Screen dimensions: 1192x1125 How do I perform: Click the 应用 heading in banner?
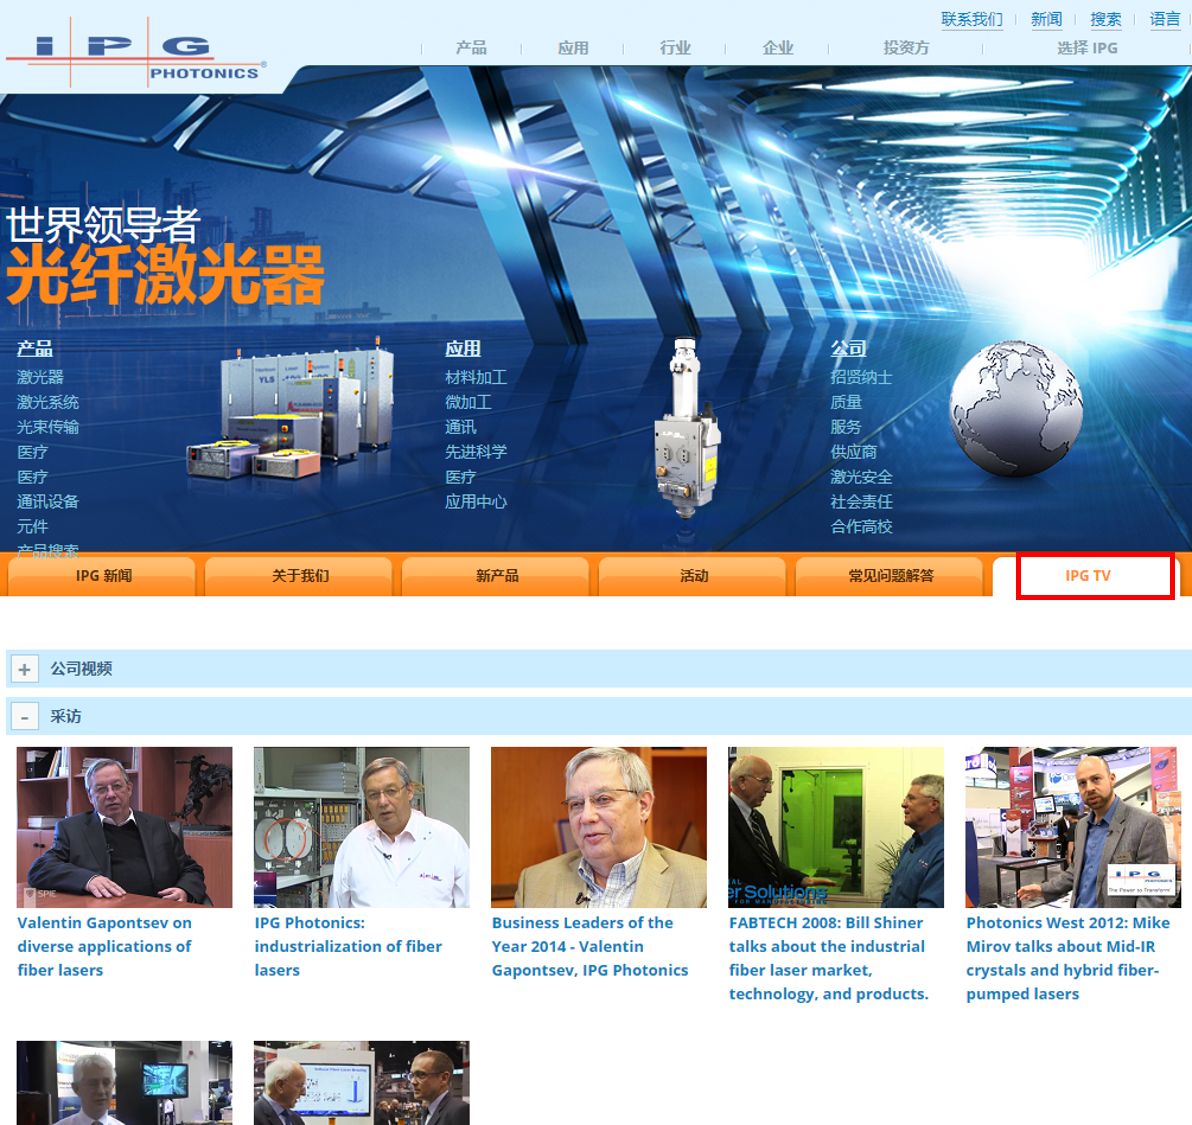[x=463, y=349]
